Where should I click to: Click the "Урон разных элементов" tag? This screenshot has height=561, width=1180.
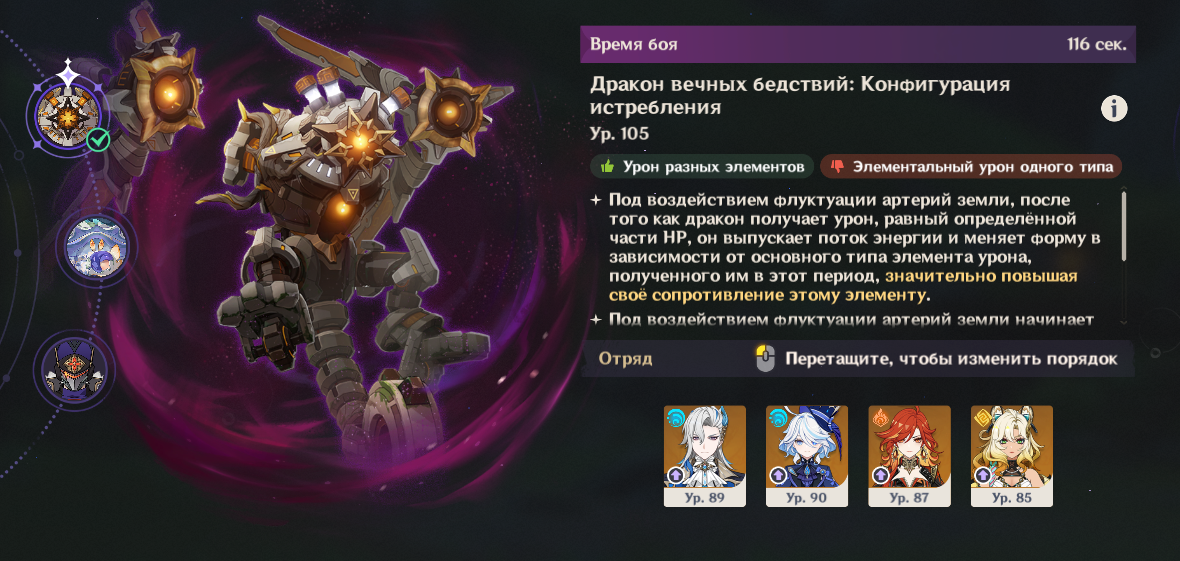[702, 166]
